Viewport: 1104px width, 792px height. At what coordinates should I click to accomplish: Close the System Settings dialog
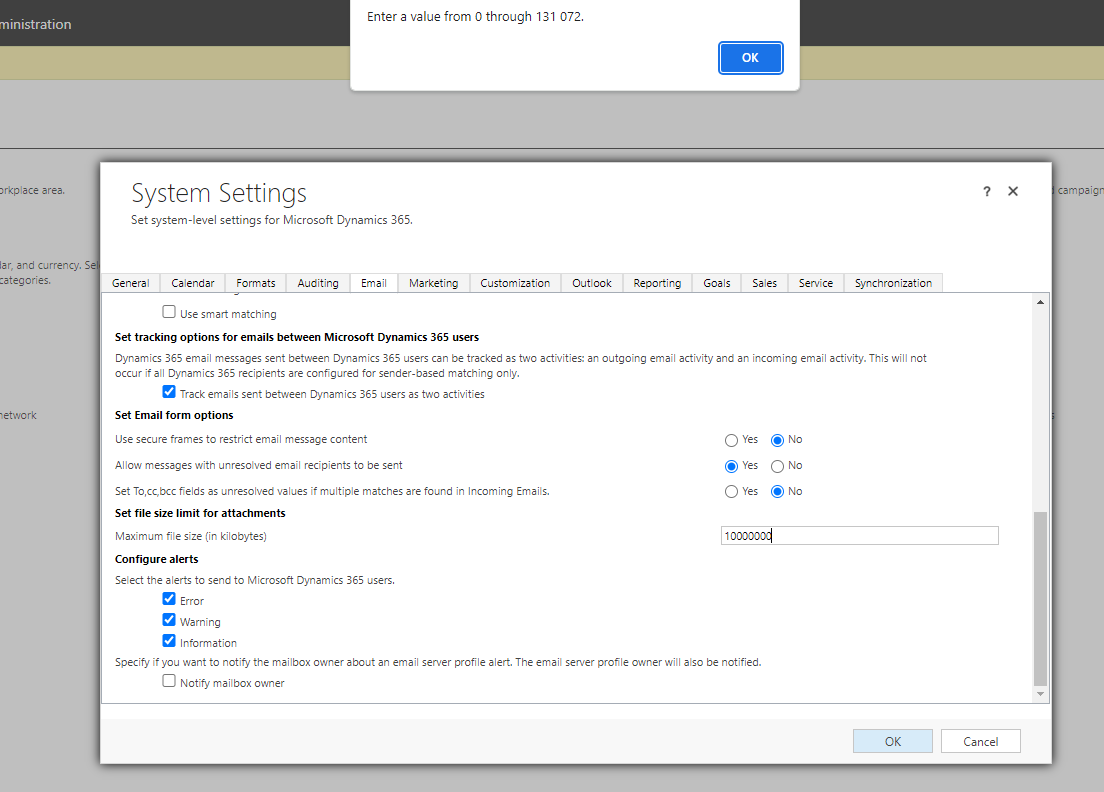tap(1012, 191)
